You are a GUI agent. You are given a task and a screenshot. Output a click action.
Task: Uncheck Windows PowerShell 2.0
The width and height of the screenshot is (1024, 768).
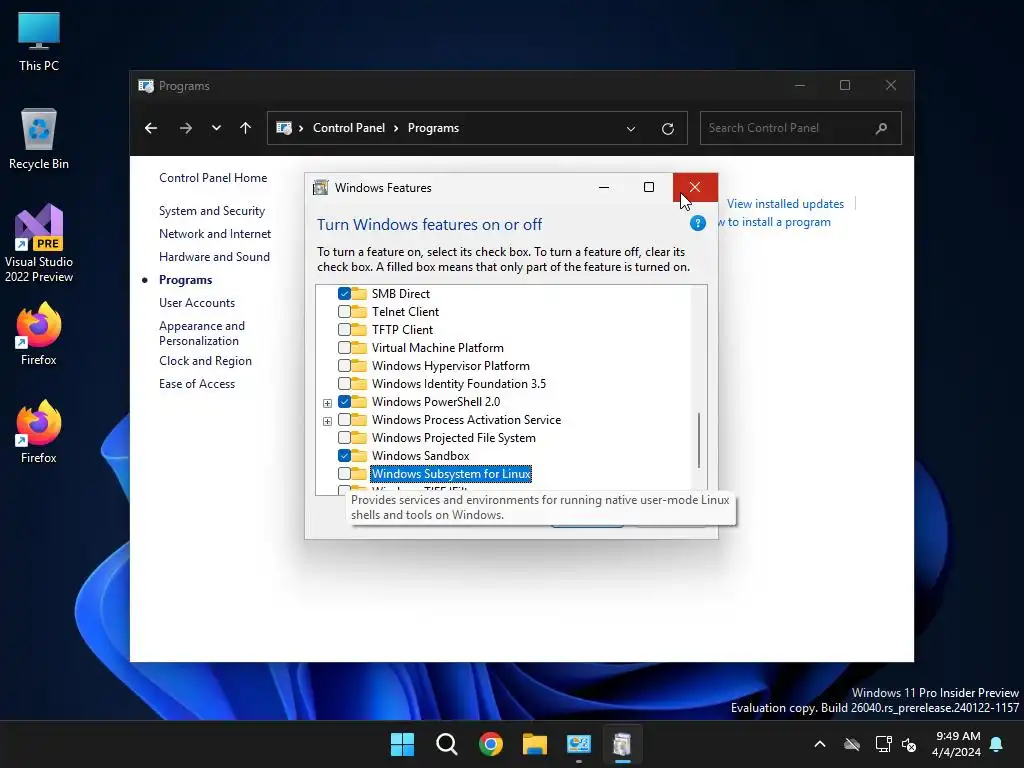tap(344, 402)
